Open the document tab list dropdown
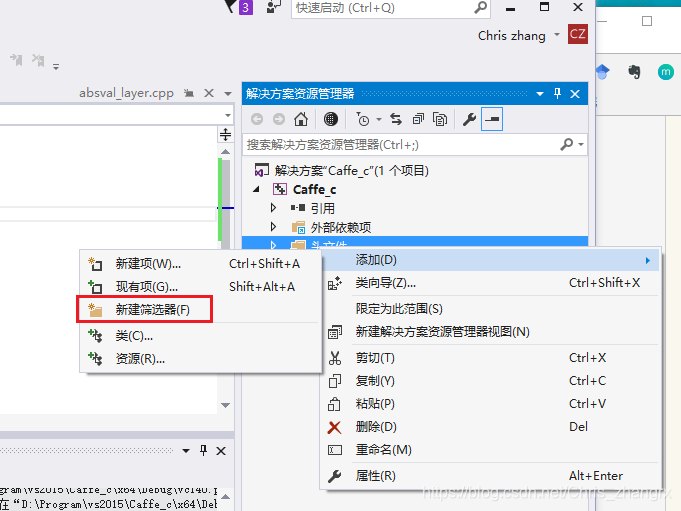The width and height of the screenshot is (681, 511). 228,93
